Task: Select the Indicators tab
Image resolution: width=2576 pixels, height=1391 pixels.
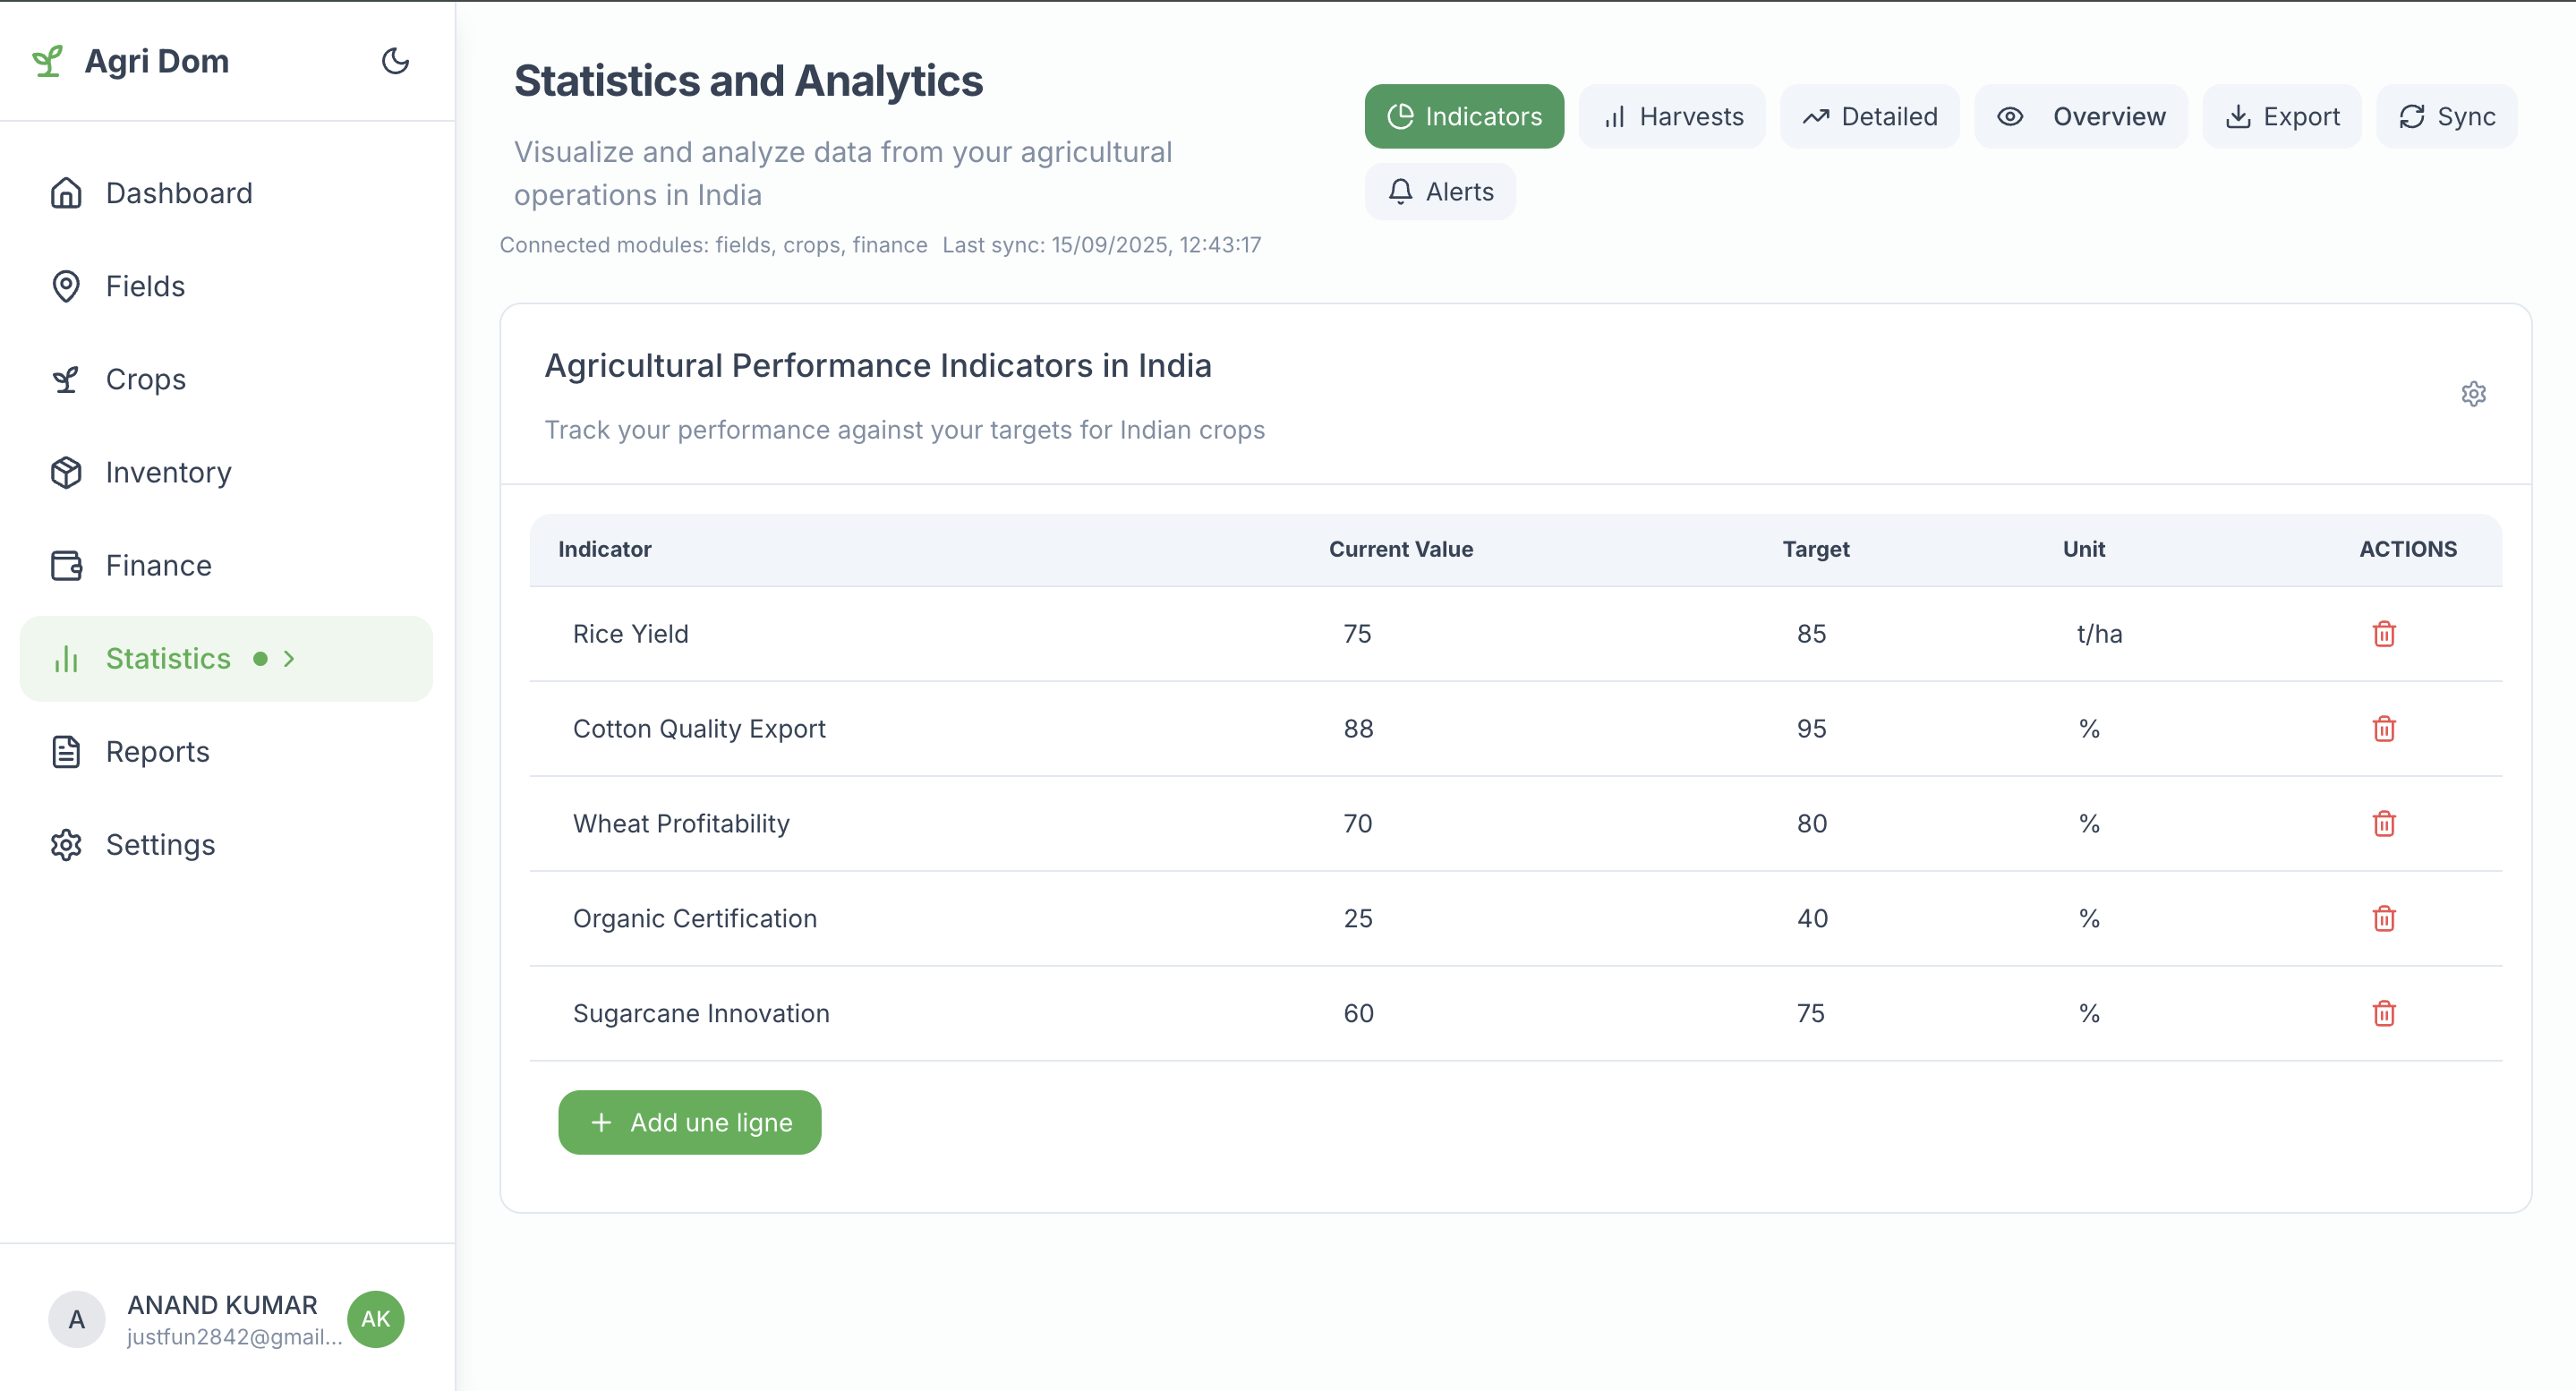Action: point(1464,117)
